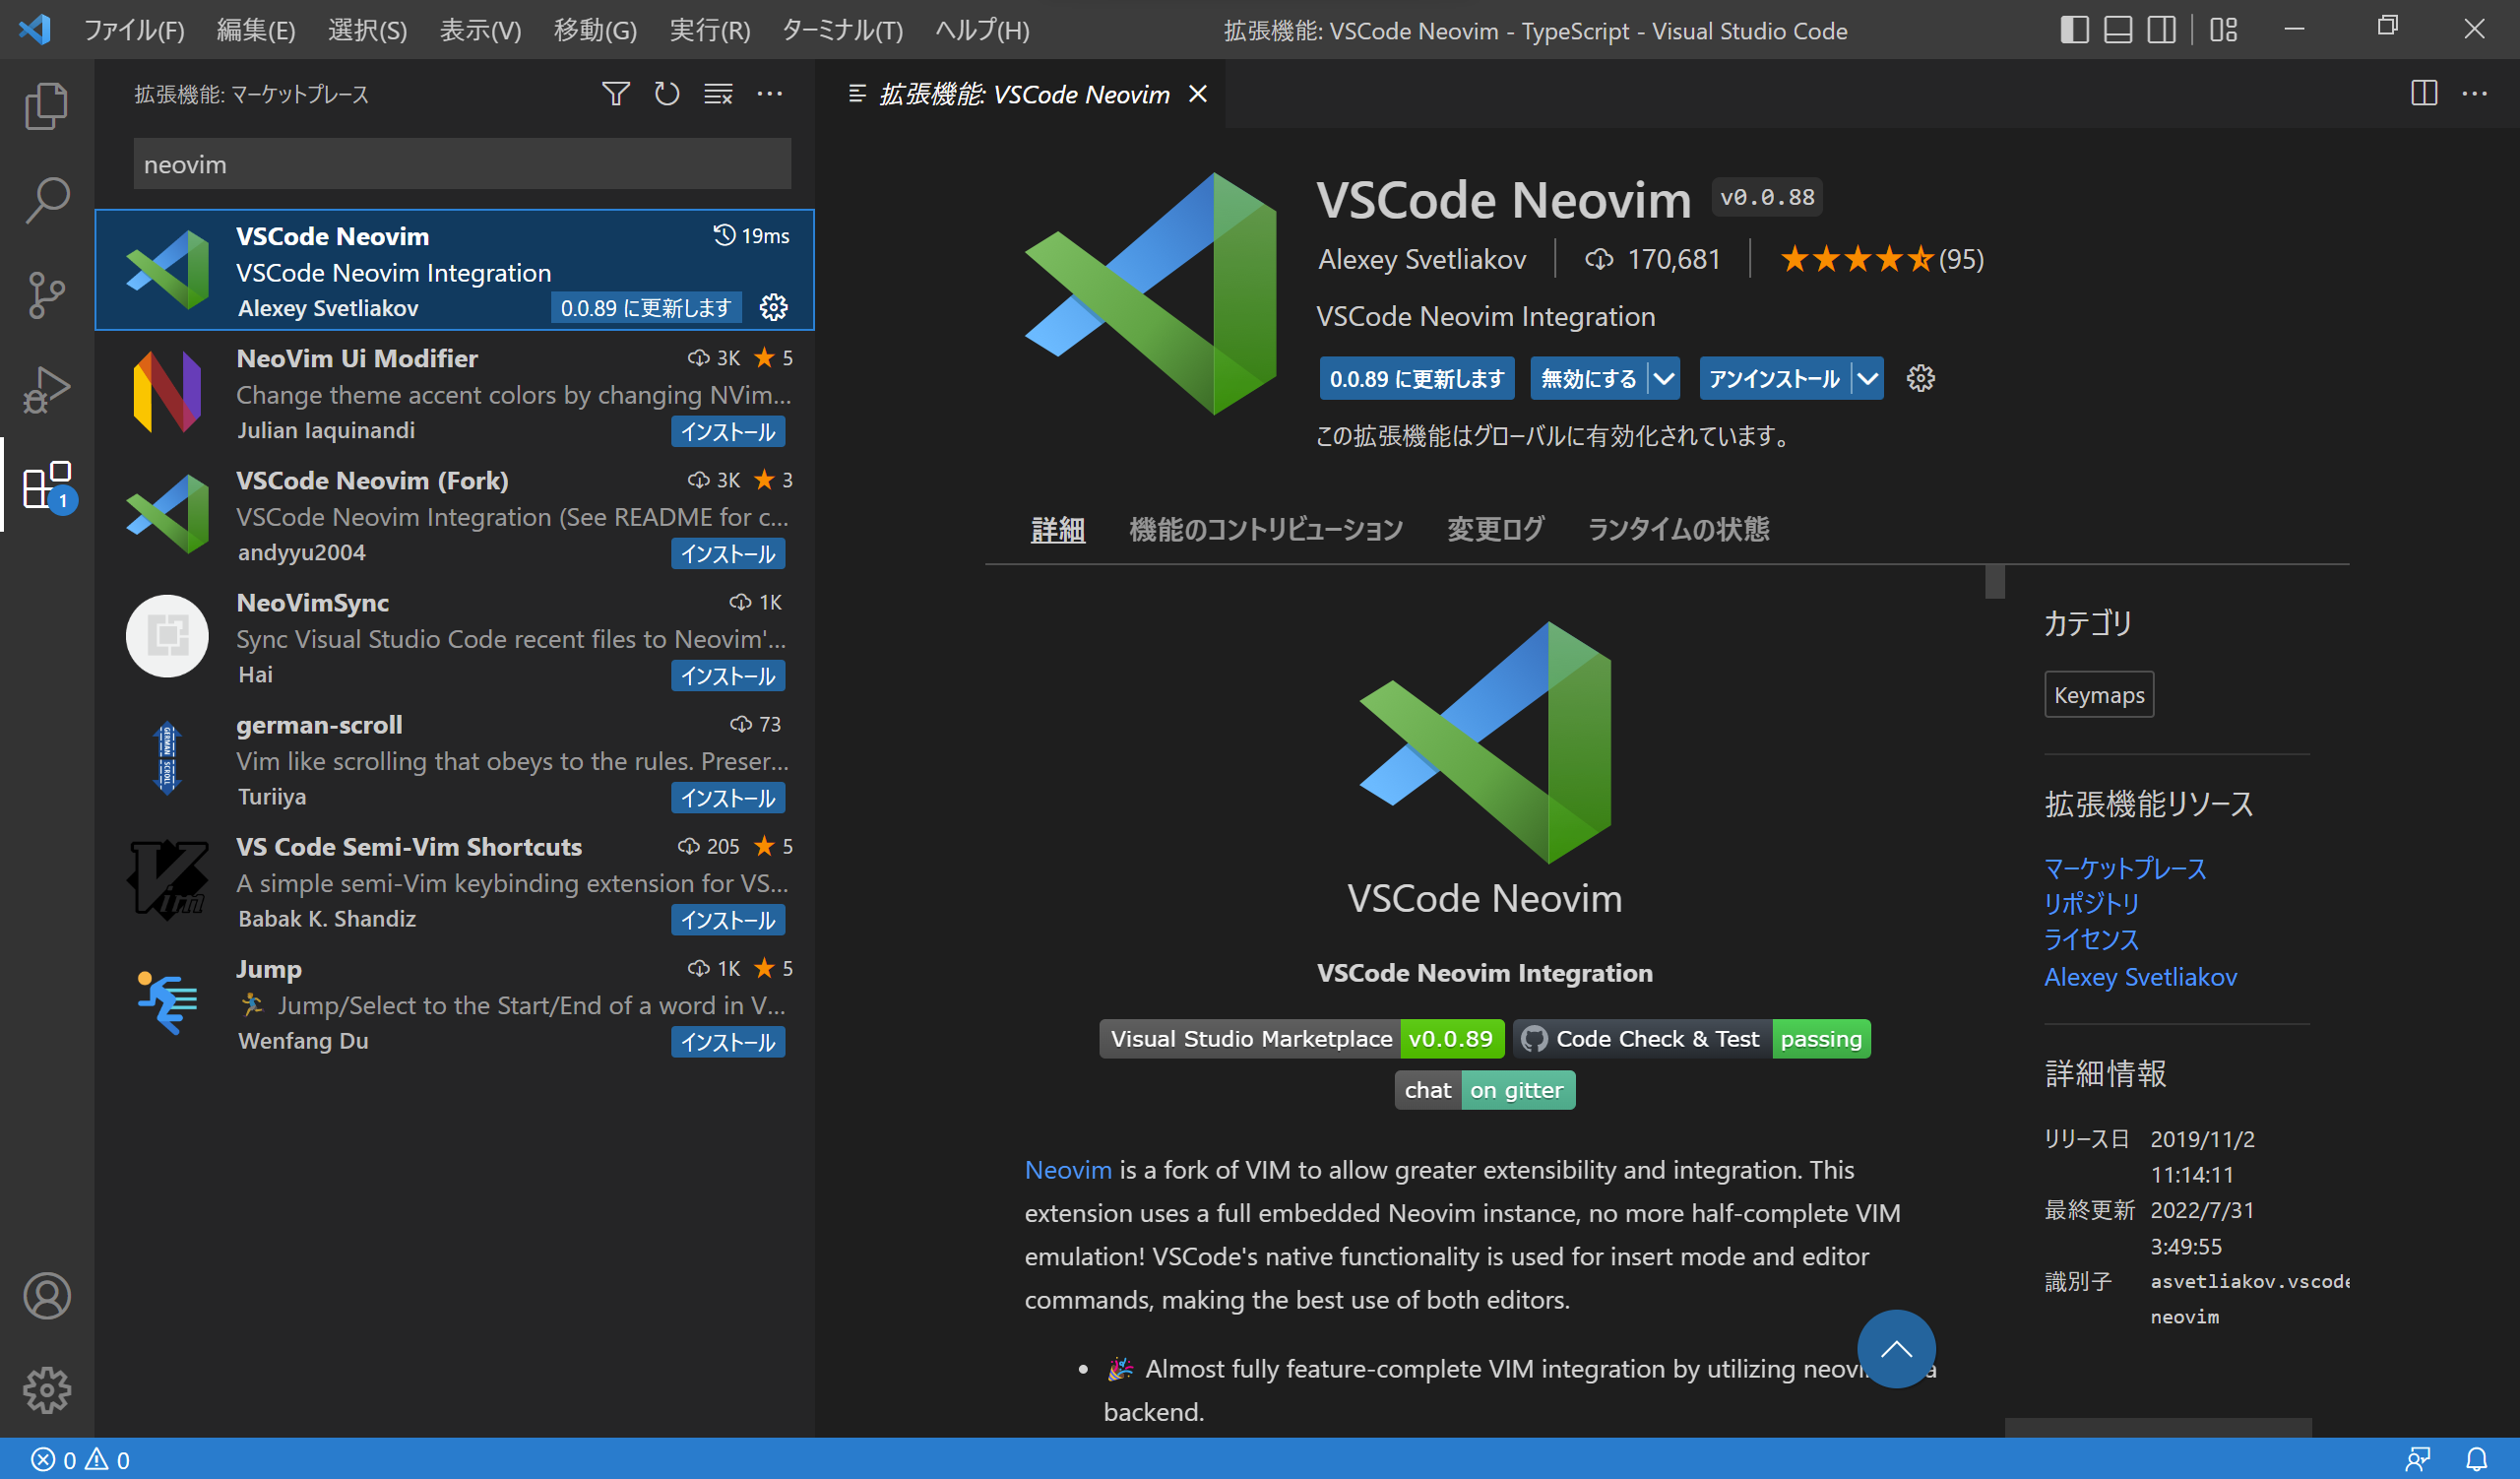The width and height of the screenshot is (2520, 1479).
Task: Open the Search view in the activity bar
Action: pyautogui.click(x=46, y=200)
